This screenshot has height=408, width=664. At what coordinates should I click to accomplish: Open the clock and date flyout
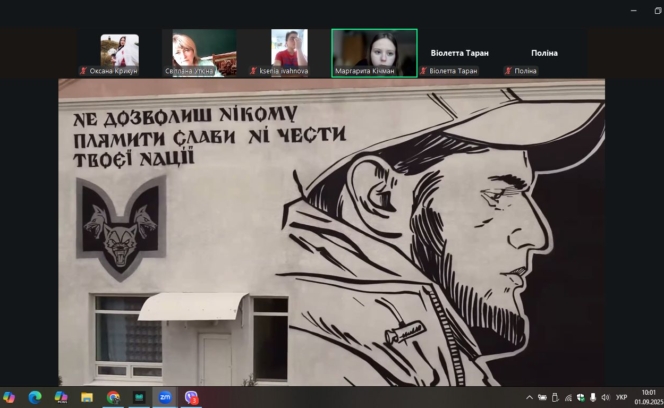[x=647, y=397]
